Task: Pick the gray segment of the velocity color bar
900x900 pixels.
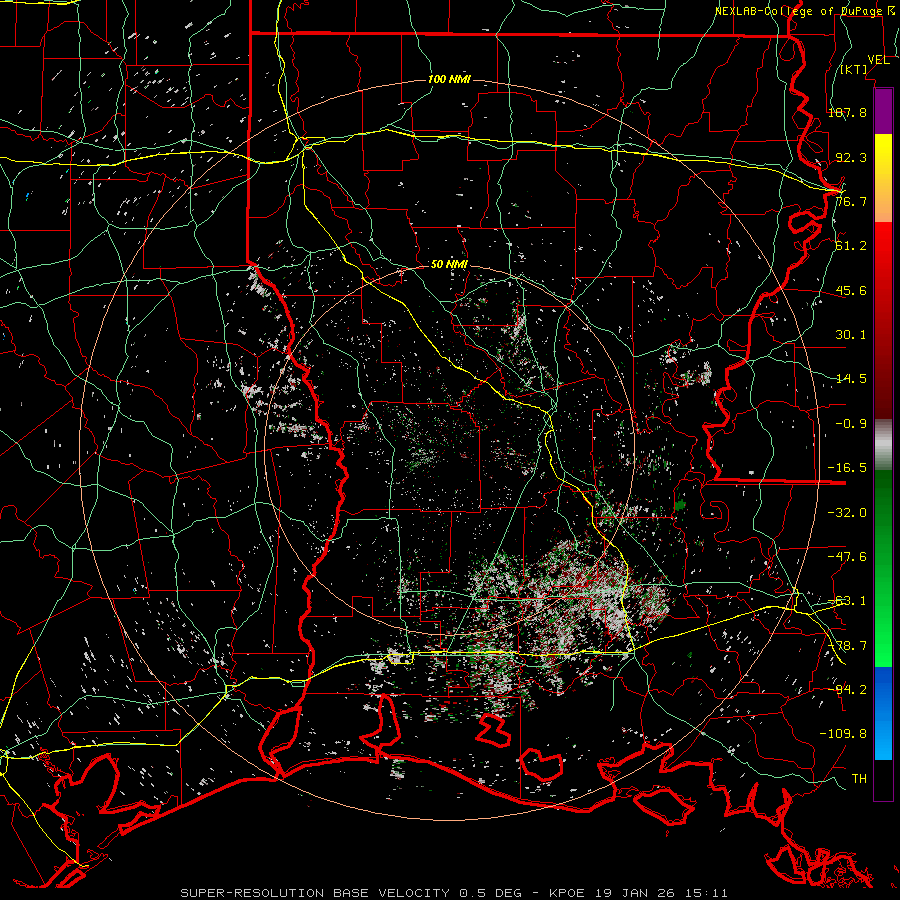Action: point(883,445)
